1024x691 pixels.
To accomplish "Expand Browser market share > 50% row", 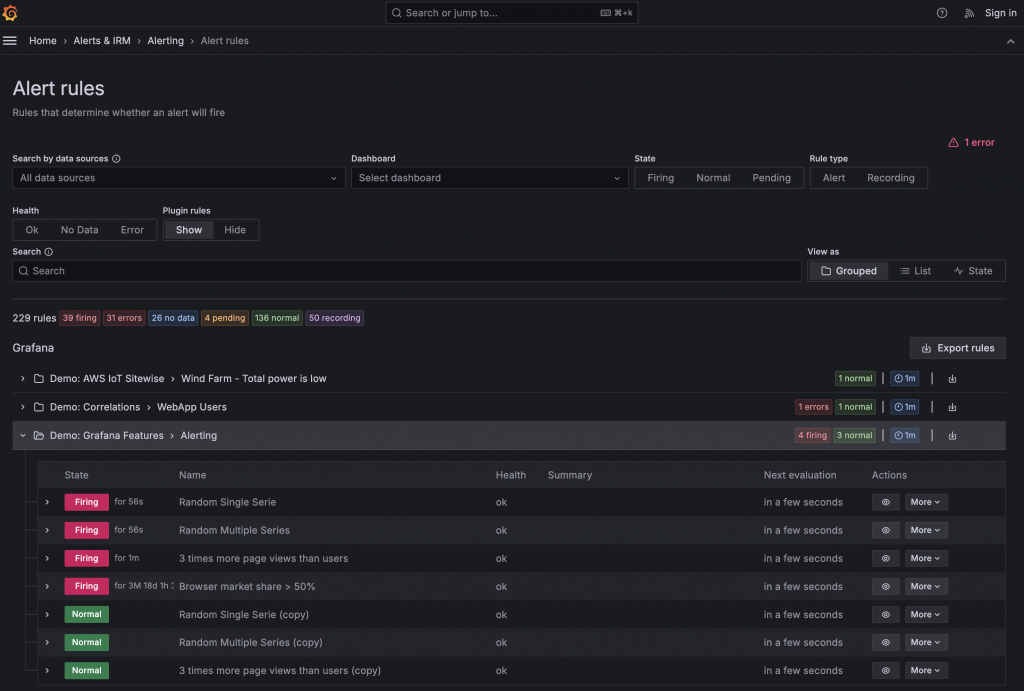I will pyautogui.click(x=47, y=587).
